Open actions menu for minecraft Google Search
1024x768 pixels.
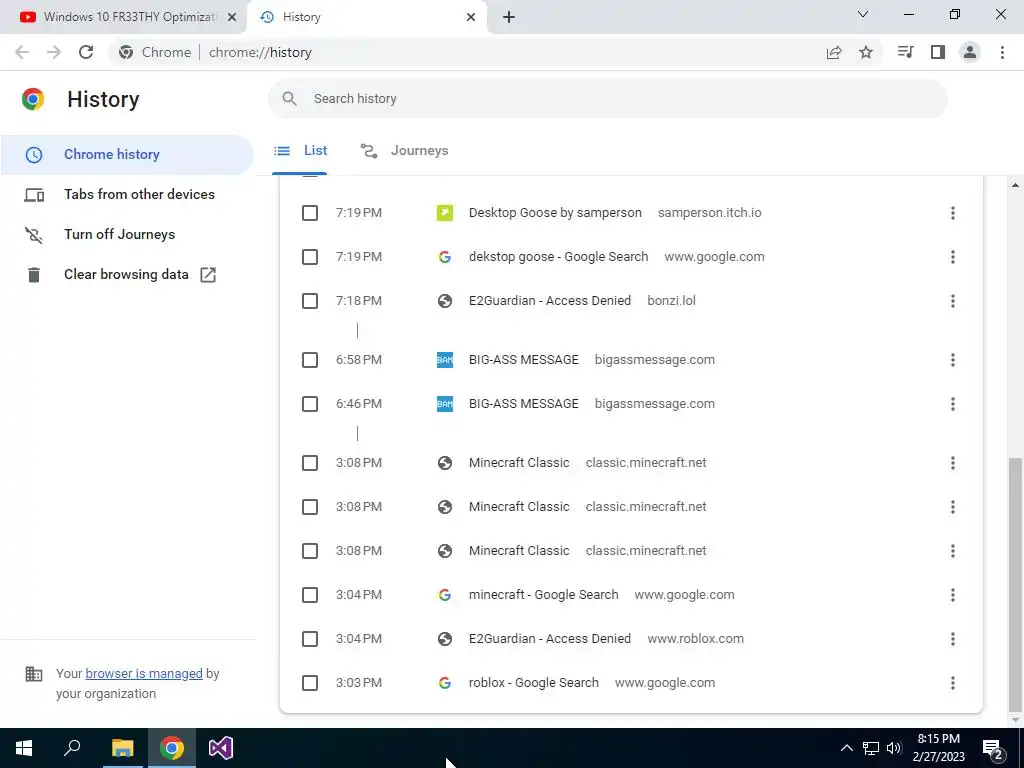pos(953,595)
